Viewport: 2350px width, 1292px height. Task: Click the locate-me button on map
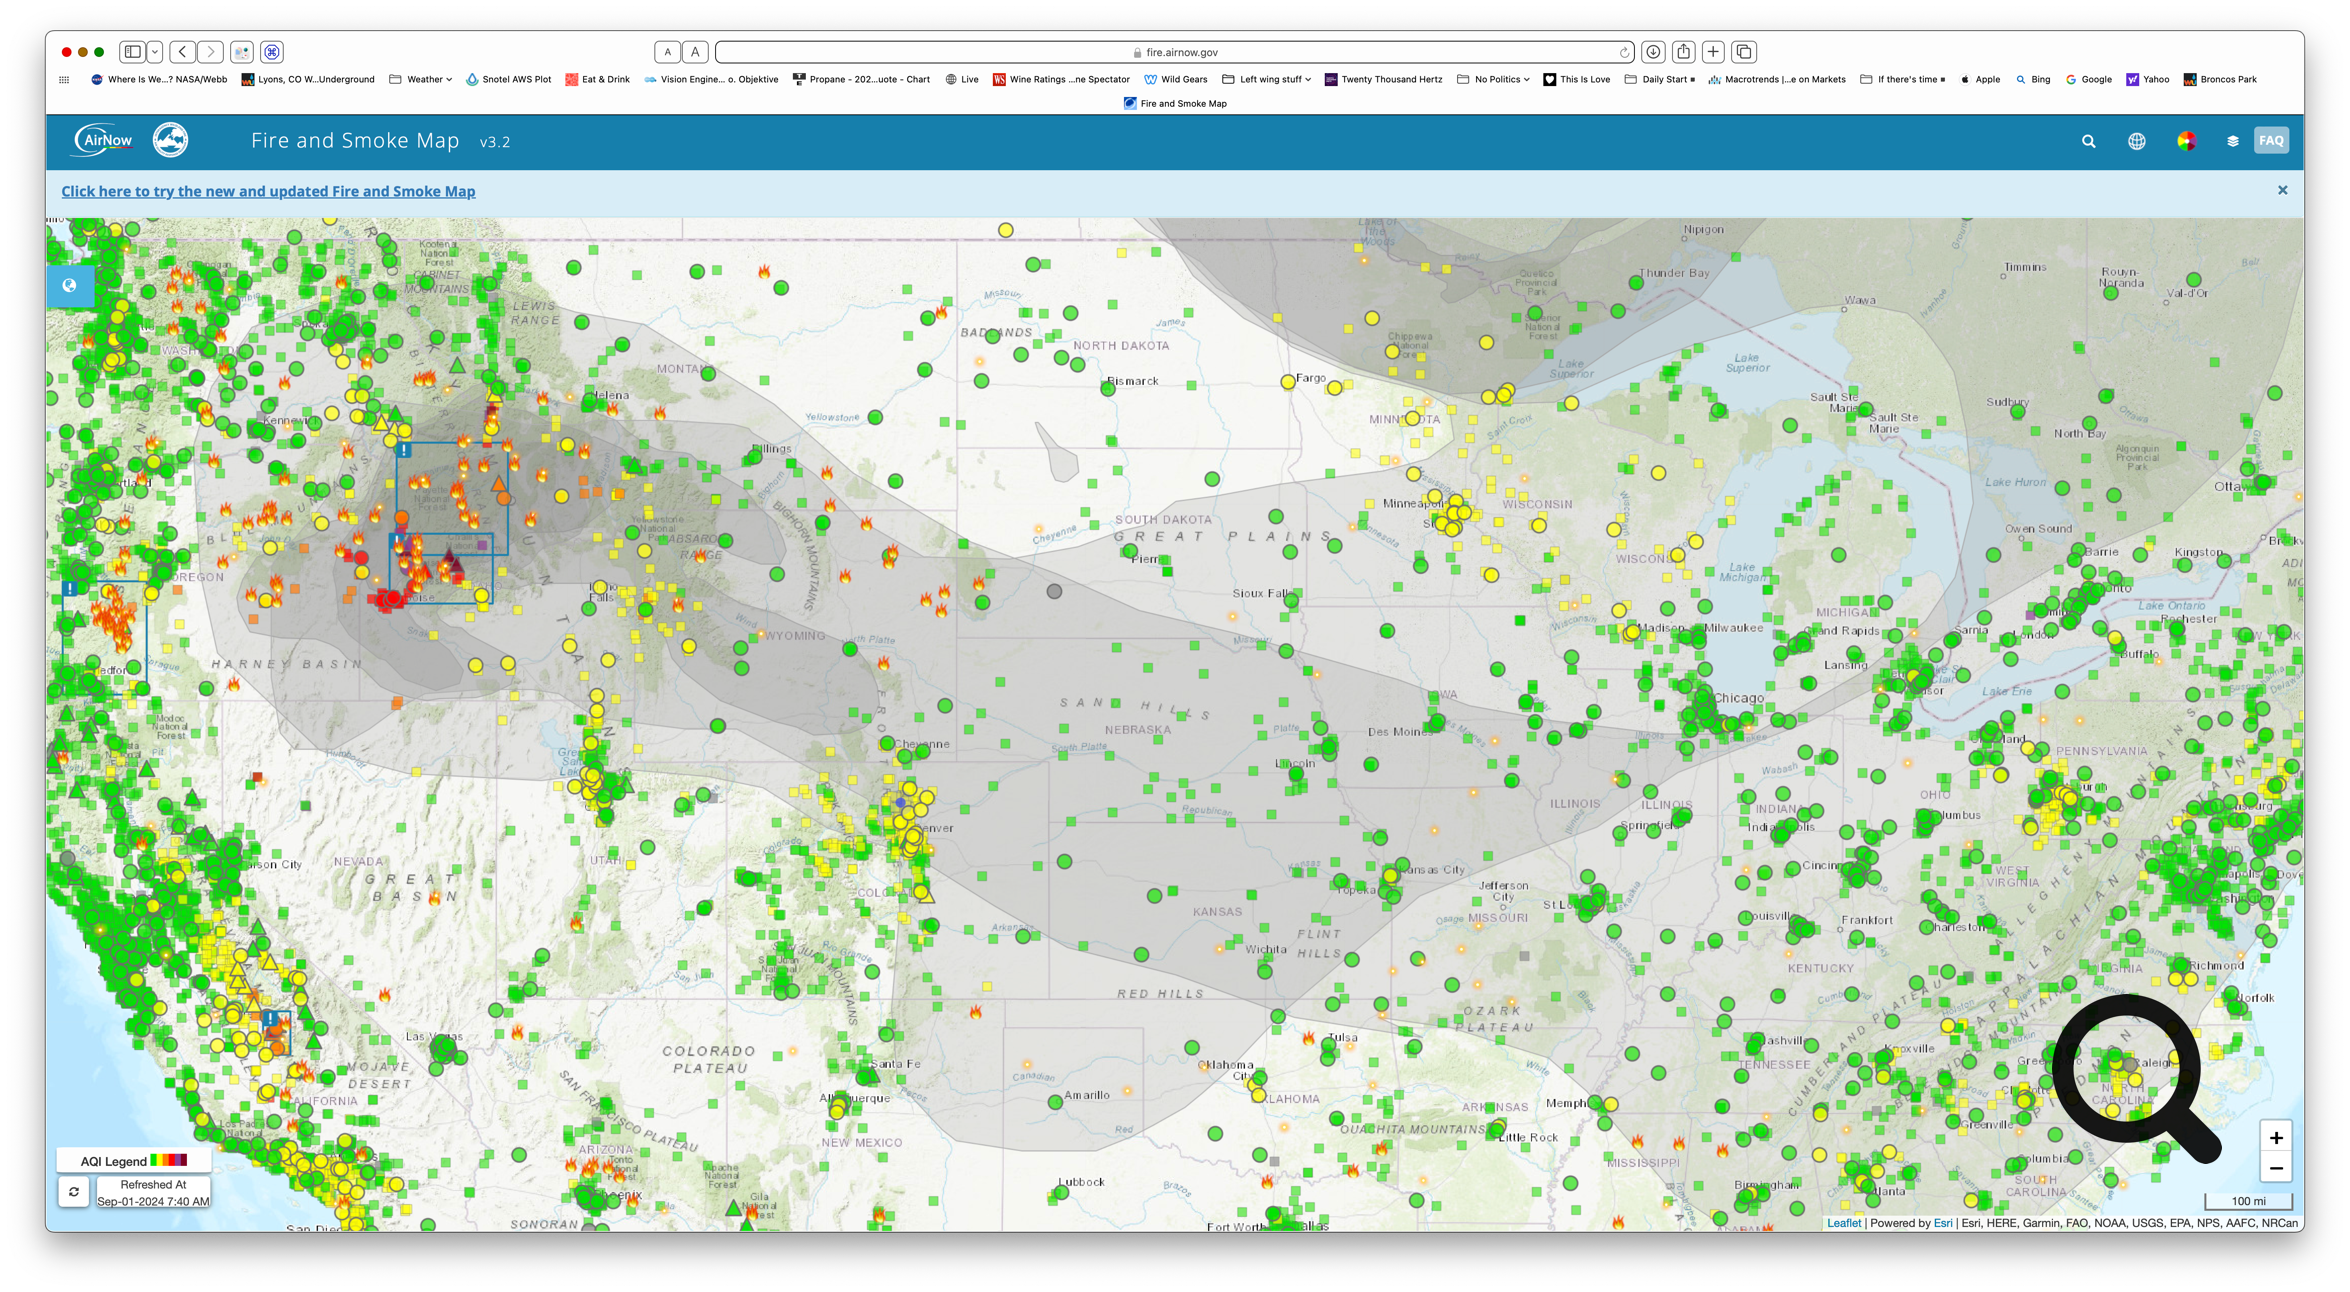[70, 286]
